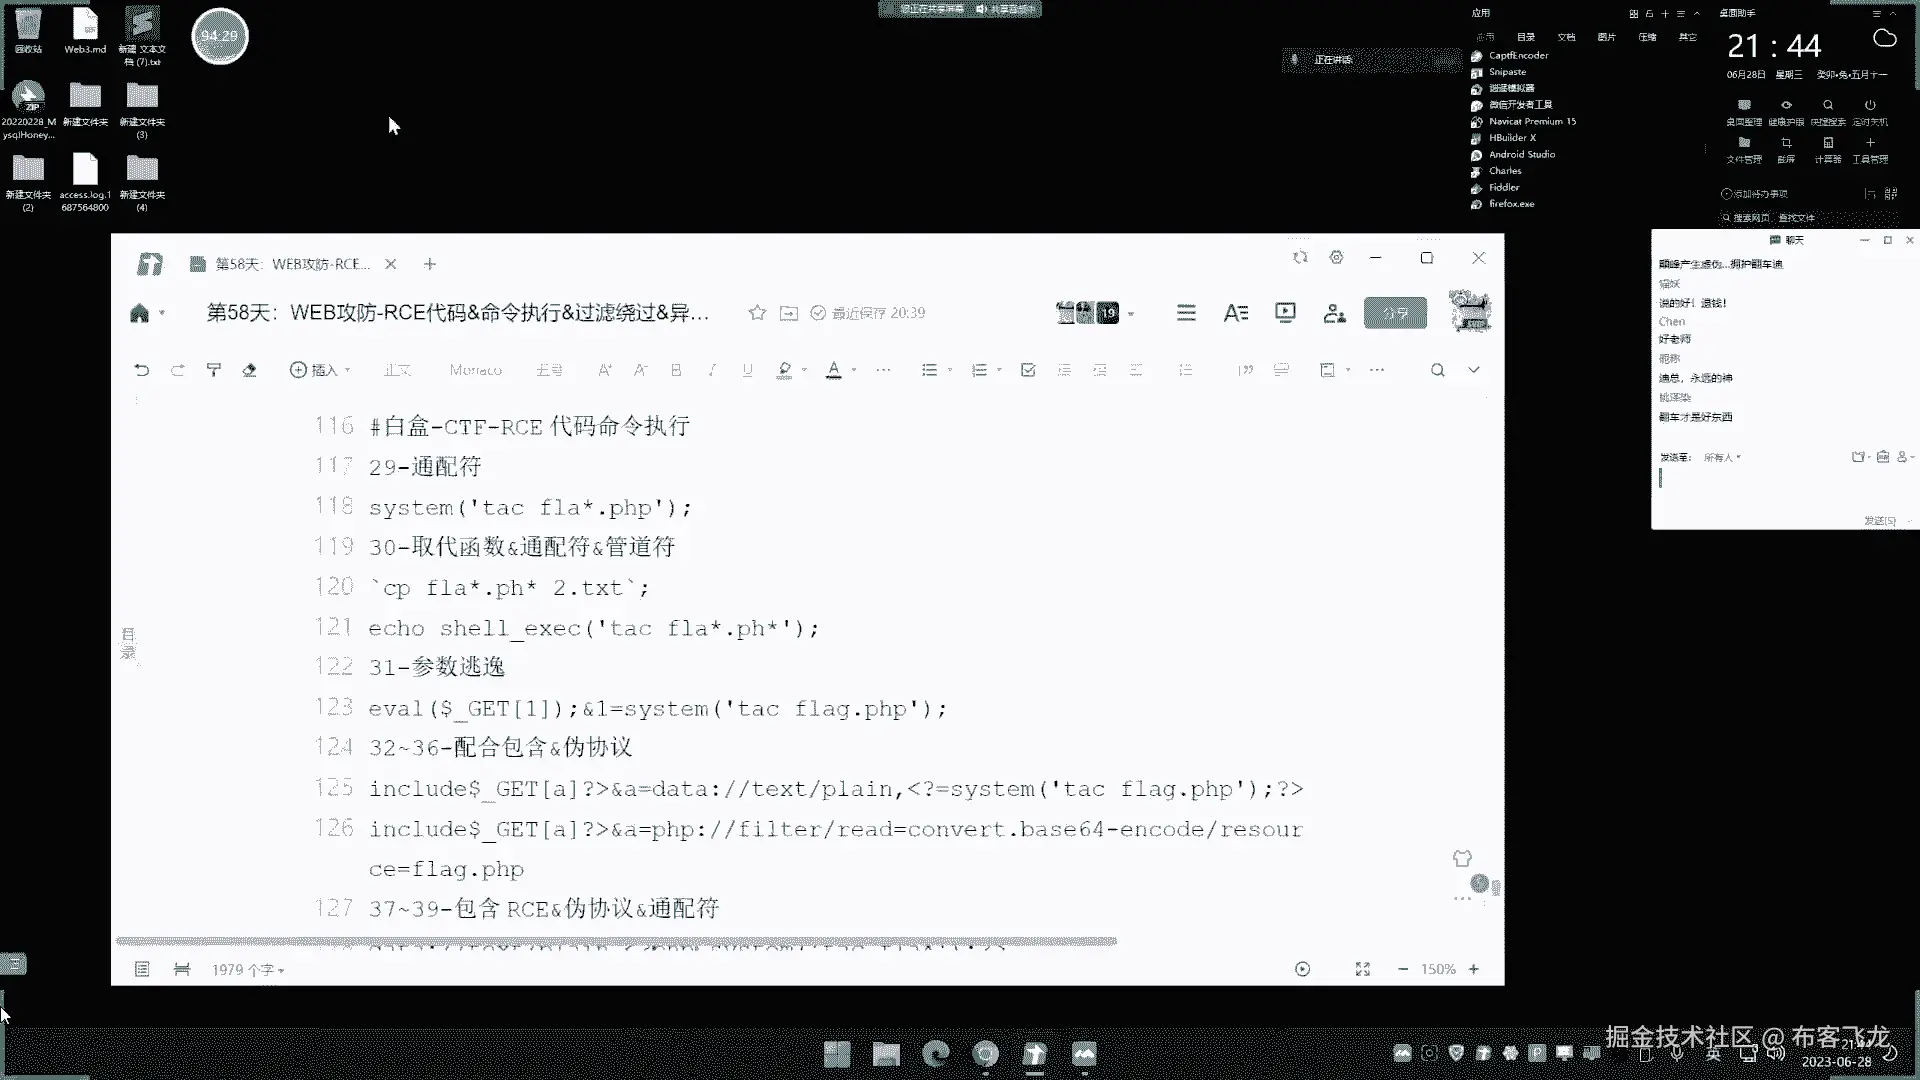Toggle underline formatting
1920x1080 pixels.
(x=747, y=370)
